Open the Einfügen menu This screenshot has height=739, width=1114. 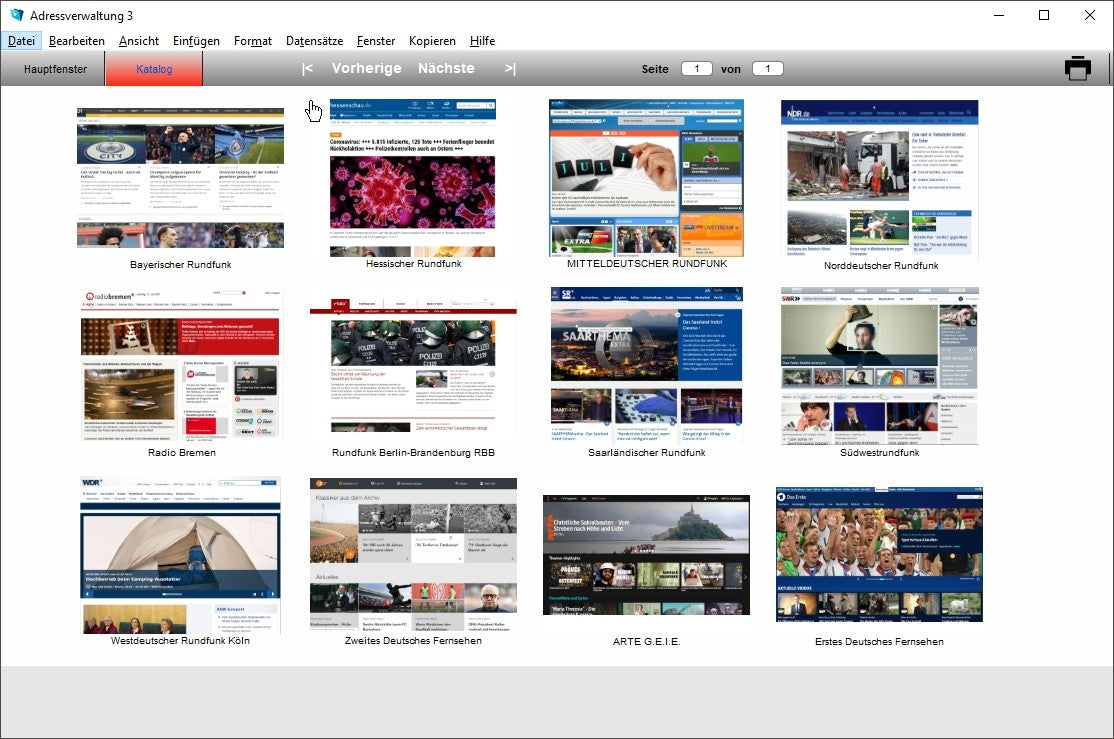click(196, 41)
